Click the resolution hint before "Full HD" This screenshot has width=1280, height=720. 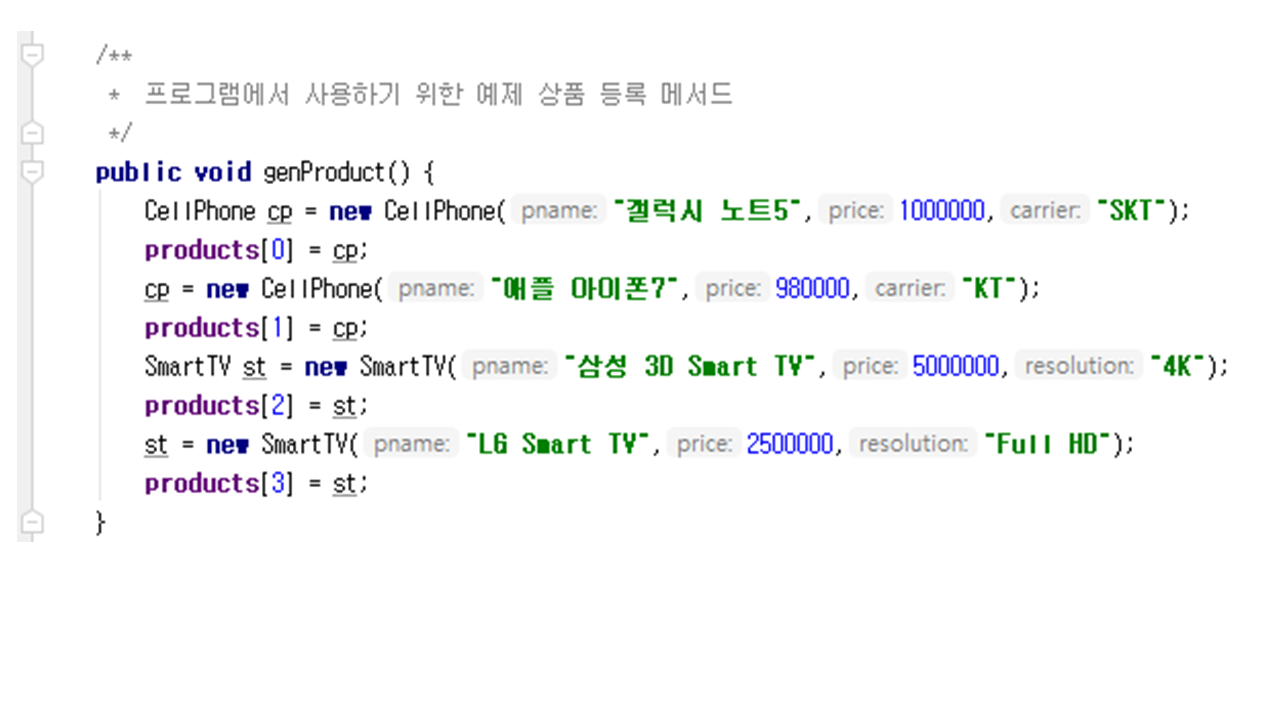click(x=913, y=445)
